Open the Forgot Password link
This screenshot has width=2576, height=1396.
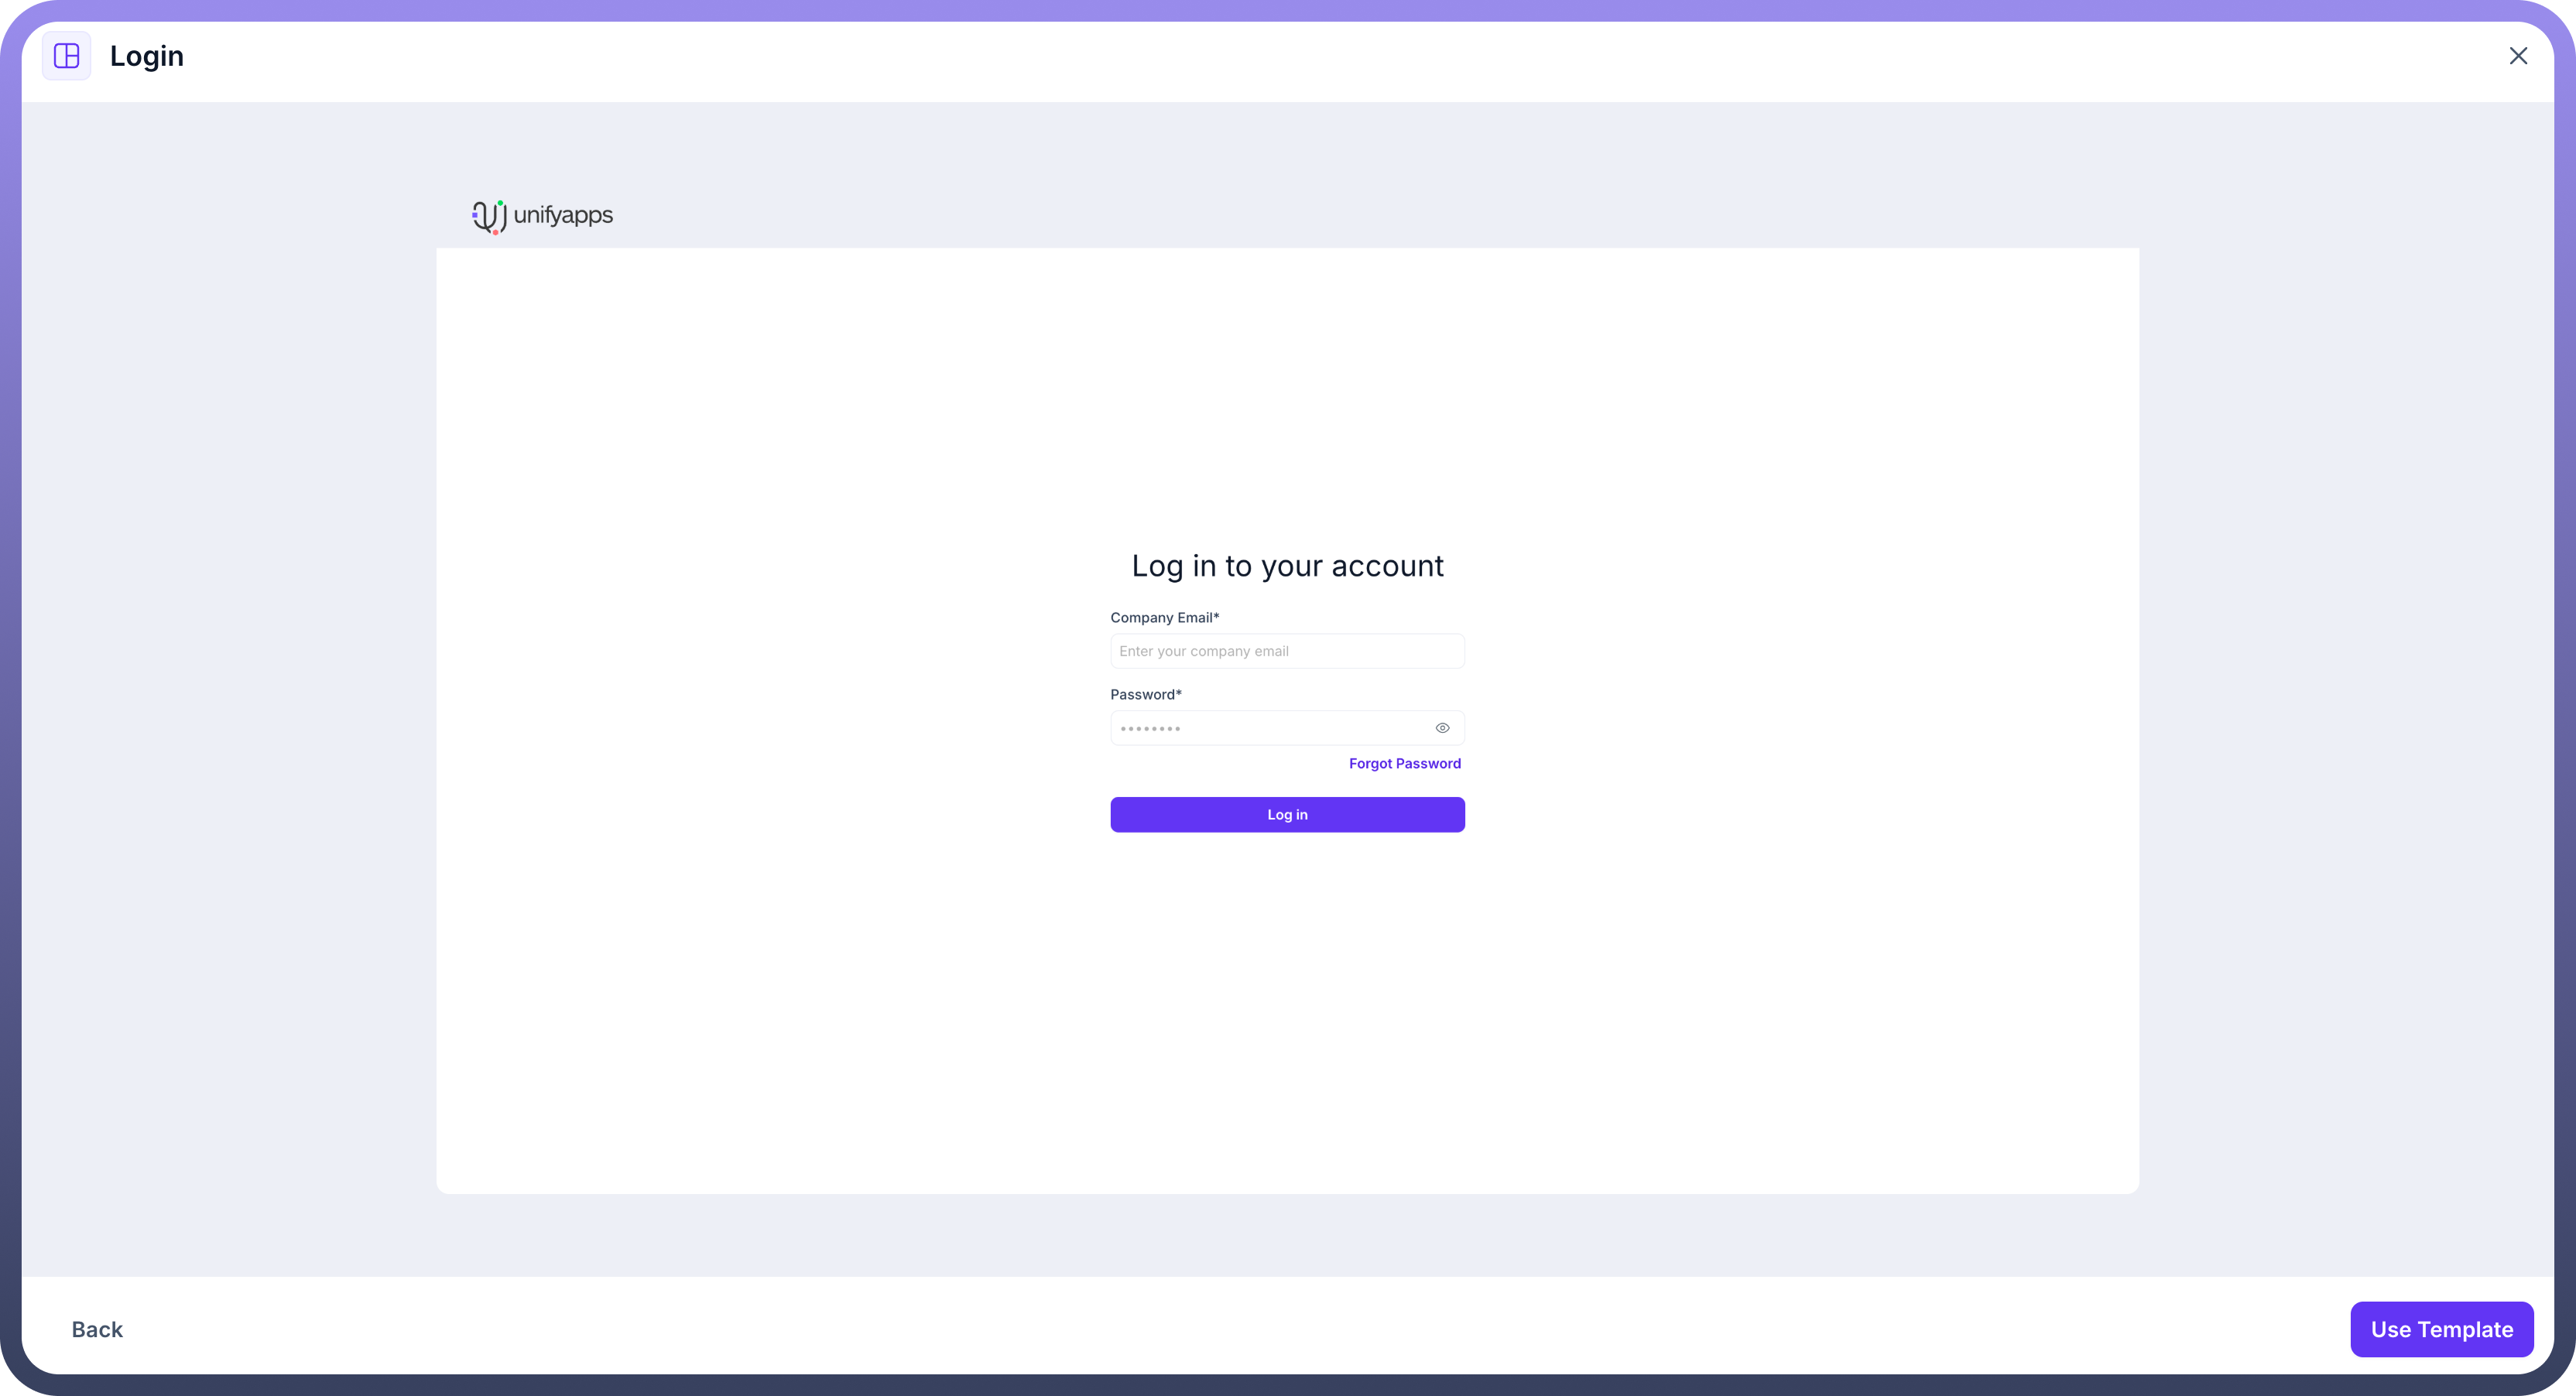[x=1404, y=764]
